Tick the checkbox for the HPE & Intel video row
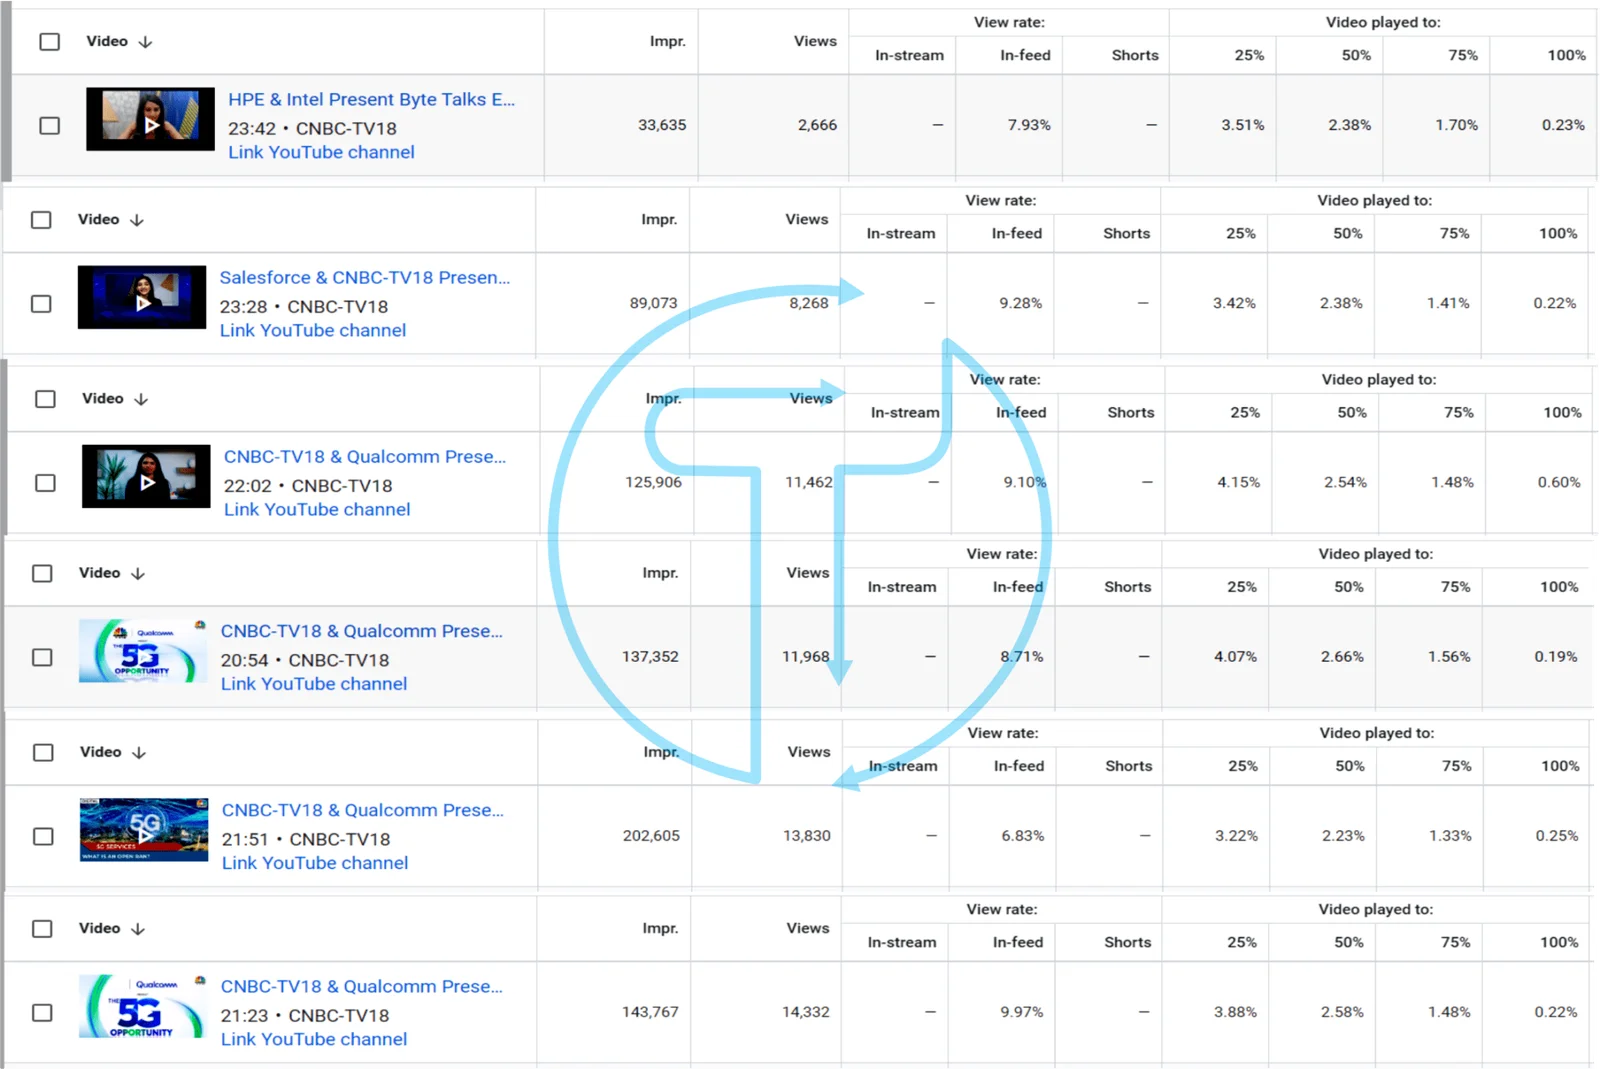Screen dimensions: 1600x1069 pyautogui.click(x=49, y=125)
